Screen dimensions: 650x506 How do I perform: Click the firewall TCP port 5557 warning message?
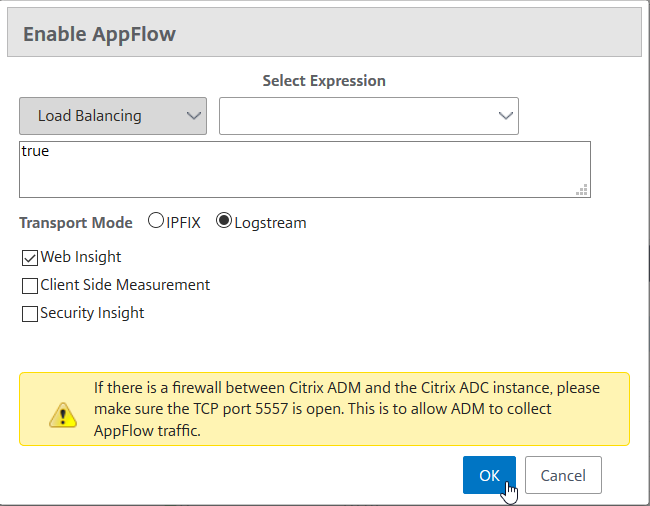tap(347, 409)
